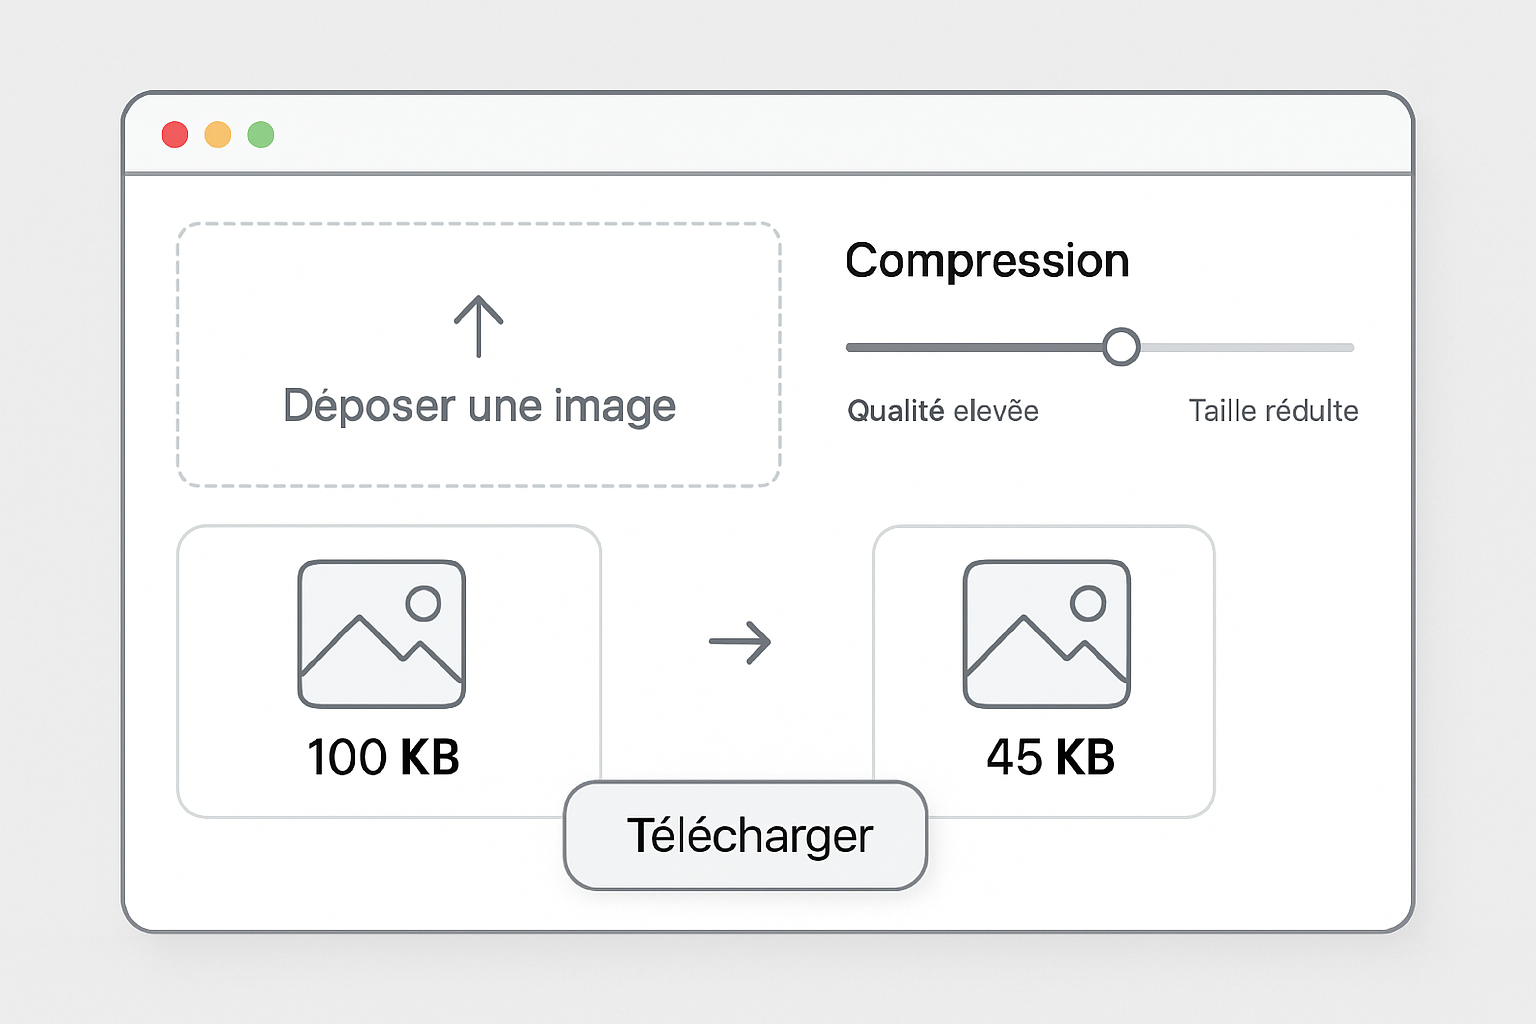Click the sun circle in the original image icon
Viewport: 1536px width, 1024px height.
coord(424,601)
